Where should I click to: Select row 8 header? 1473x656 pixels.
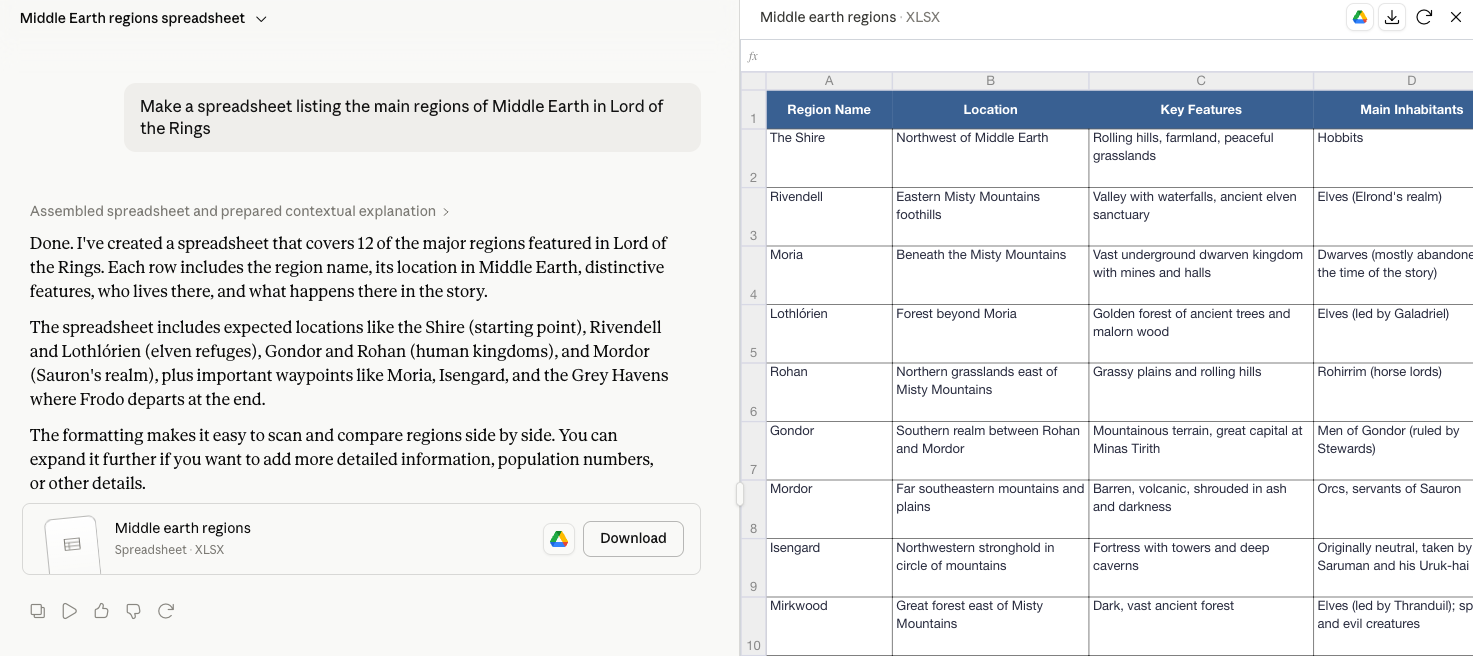(753, 509)
